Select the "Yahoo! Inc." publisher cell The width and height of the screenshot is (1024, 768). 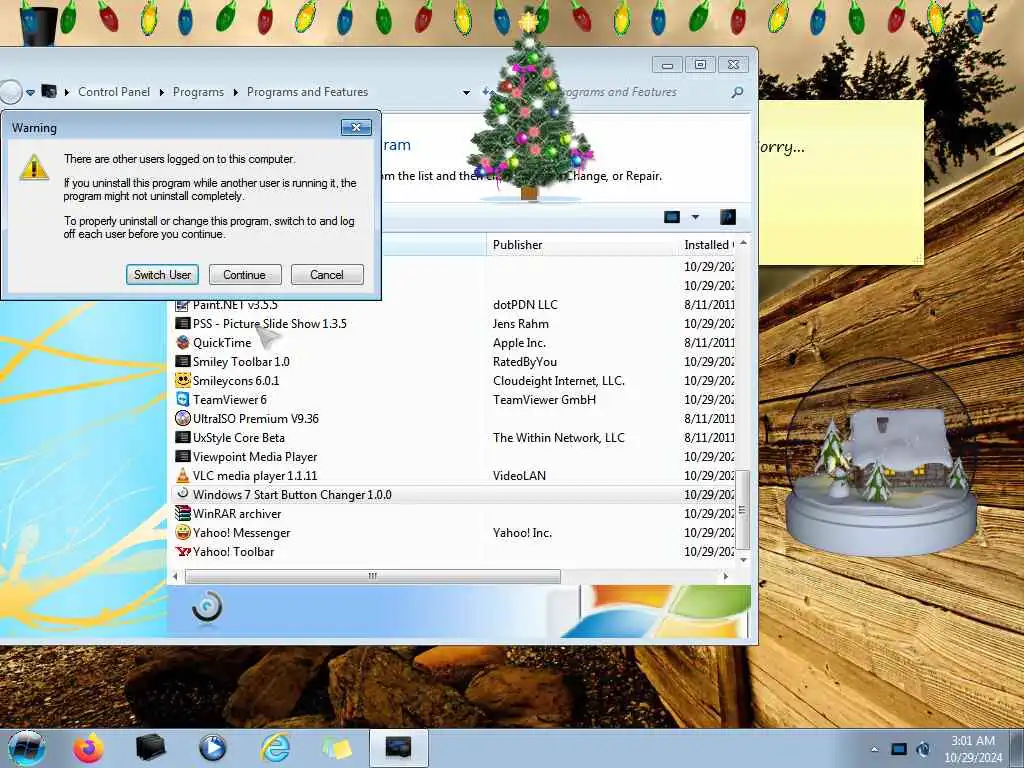[x=522, y=532]
